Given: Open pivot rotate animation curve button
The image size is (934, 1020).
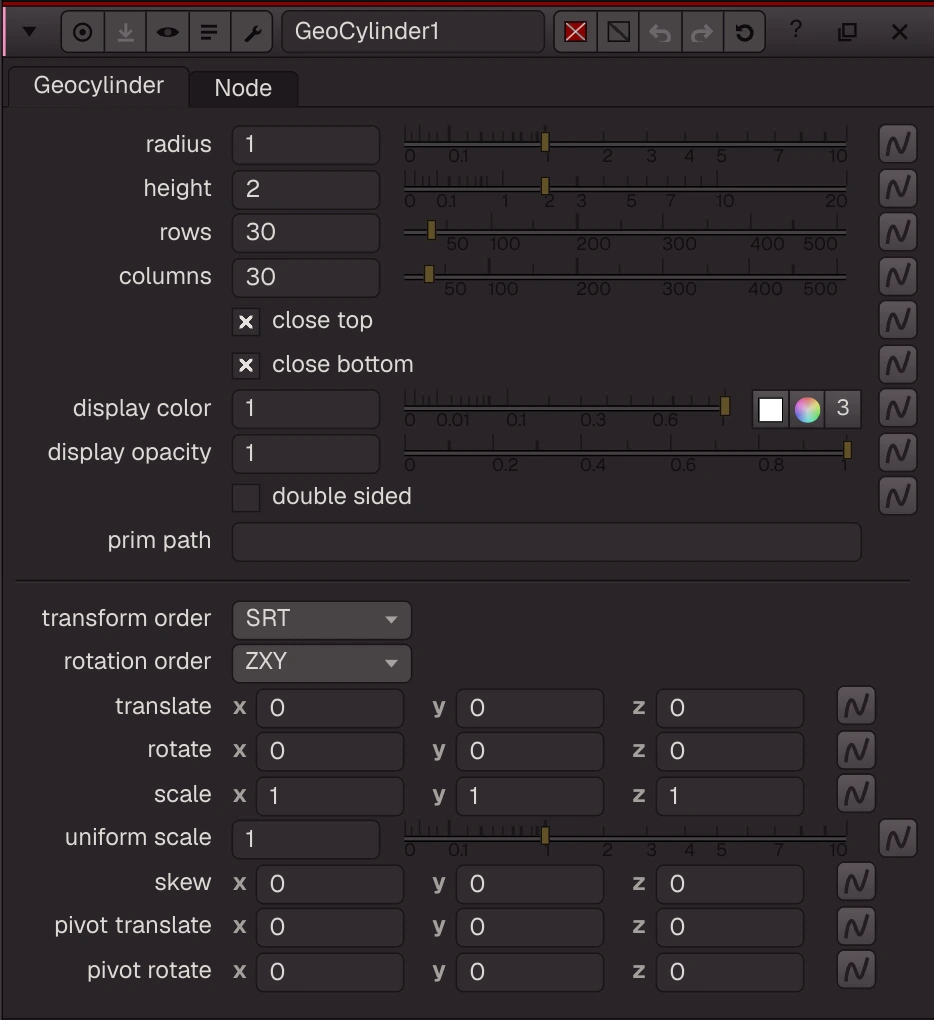Looking at the screenshot, I should (856, 970).
